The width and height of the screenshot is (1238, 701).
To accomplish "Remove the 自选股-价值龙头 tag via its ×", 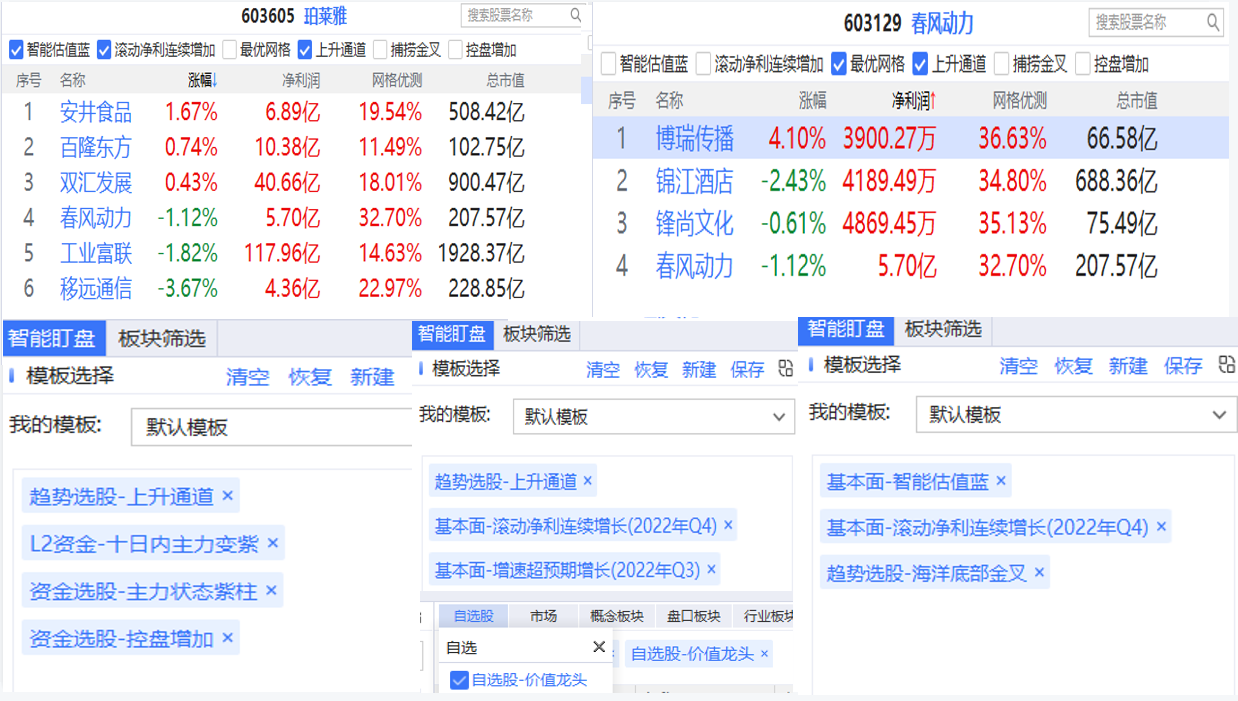I will pyautogui.click(x=764, y=654).
